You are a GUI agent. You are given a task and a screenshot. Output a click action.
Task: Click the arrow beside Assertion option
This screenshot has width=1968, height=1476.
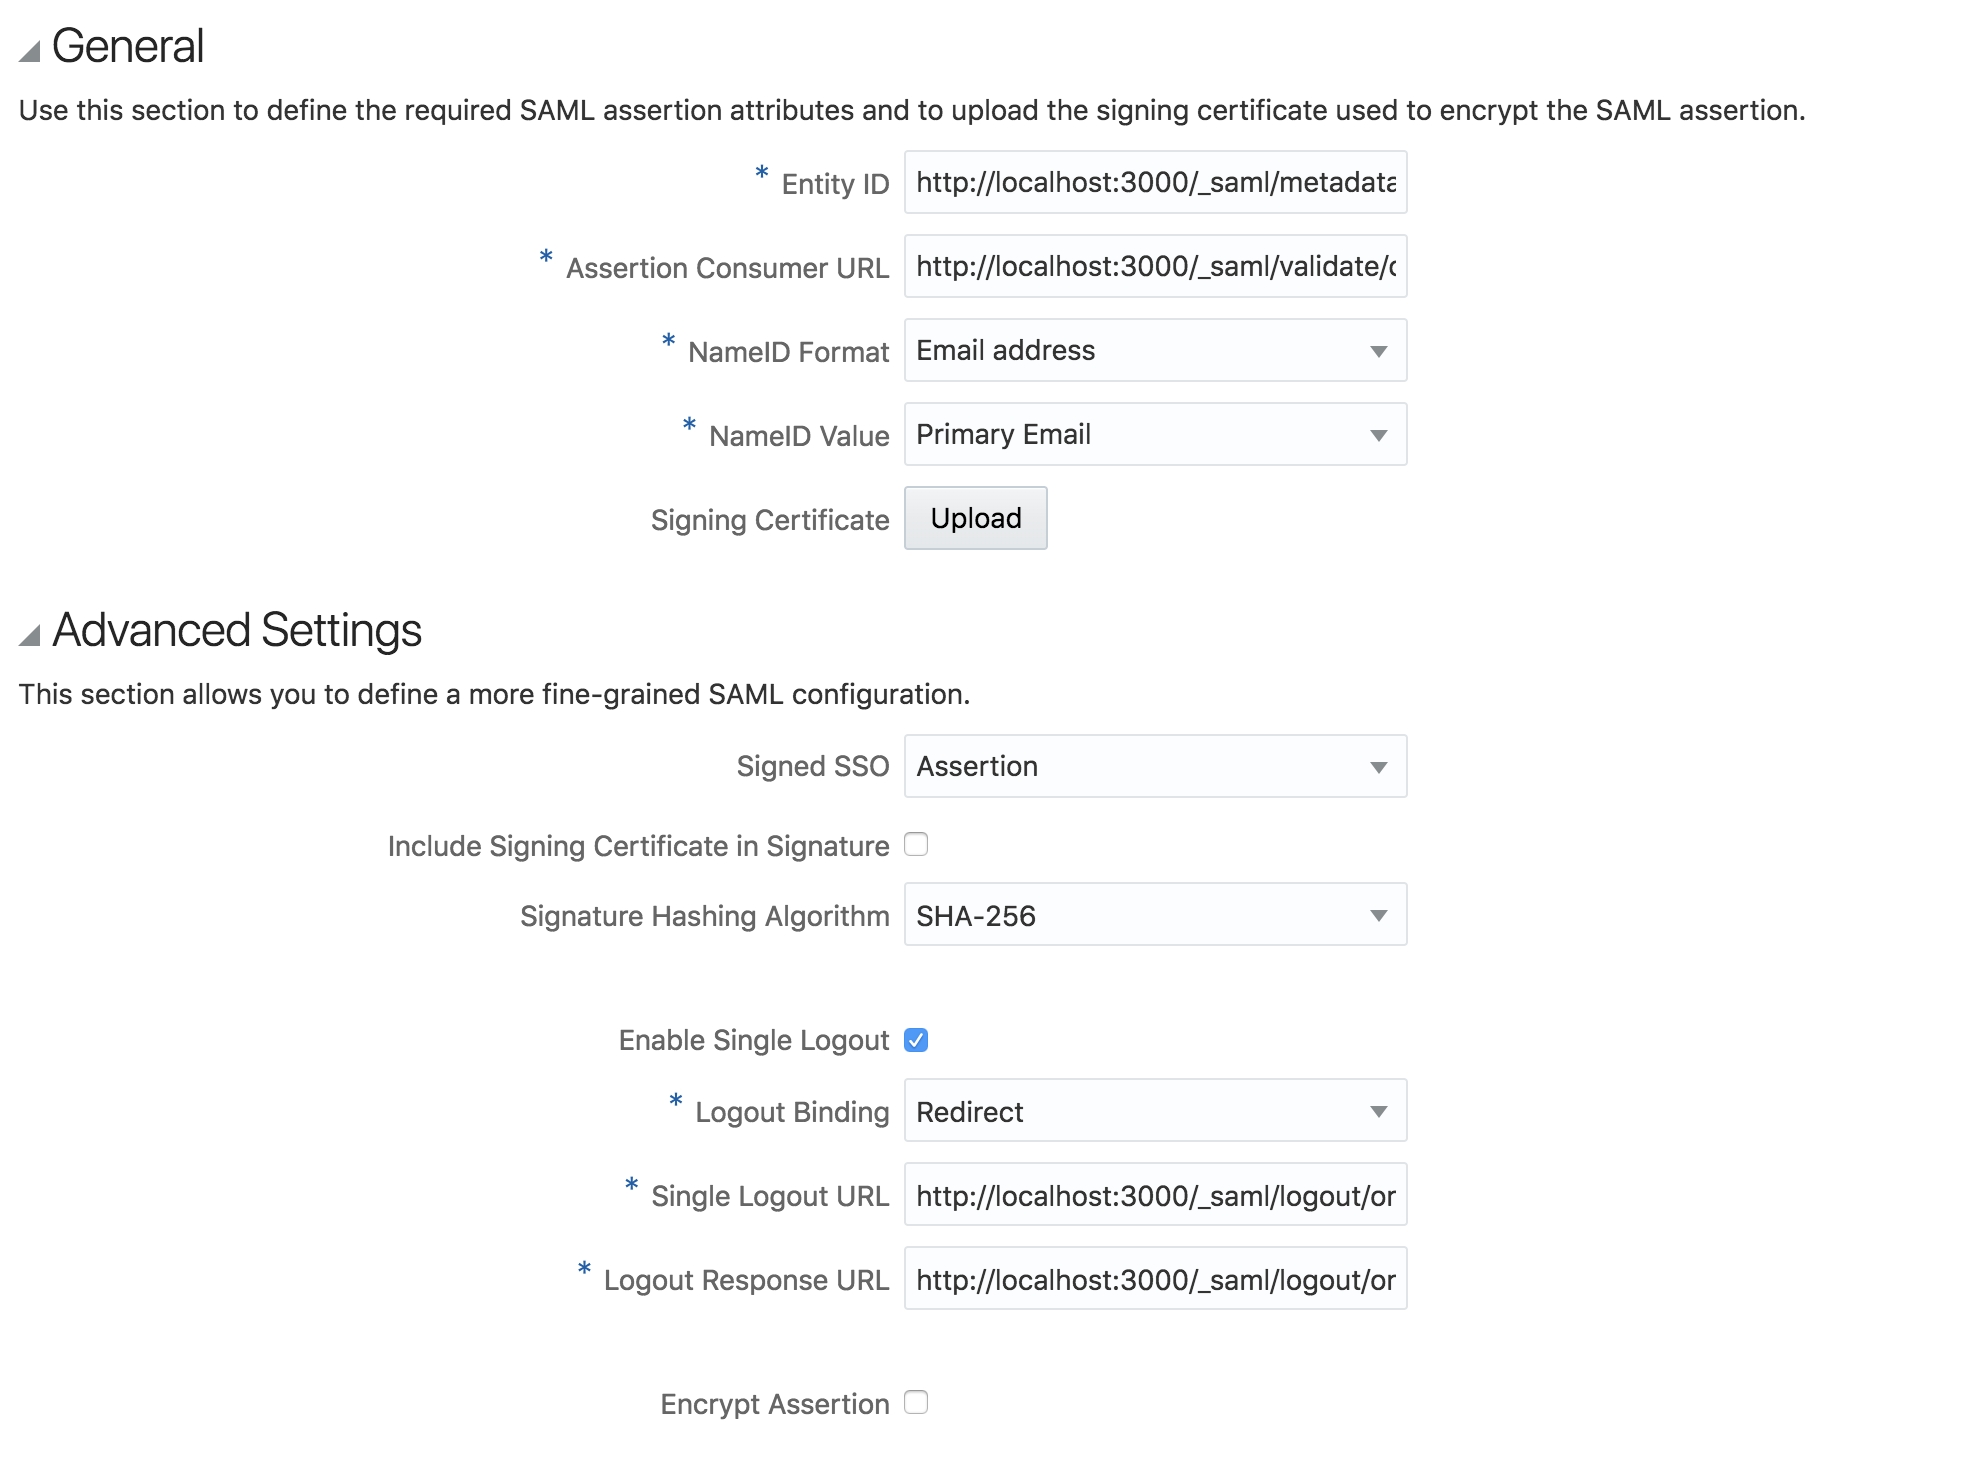(1378, 767)
